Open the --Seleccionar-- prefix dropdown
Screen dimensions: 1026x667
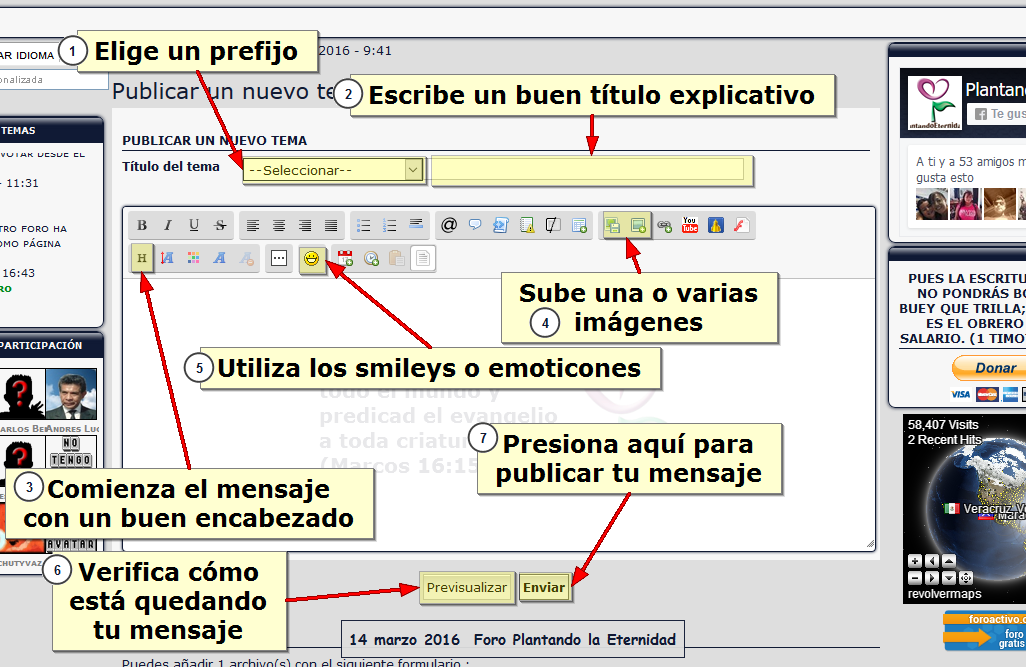pos(333,170)
